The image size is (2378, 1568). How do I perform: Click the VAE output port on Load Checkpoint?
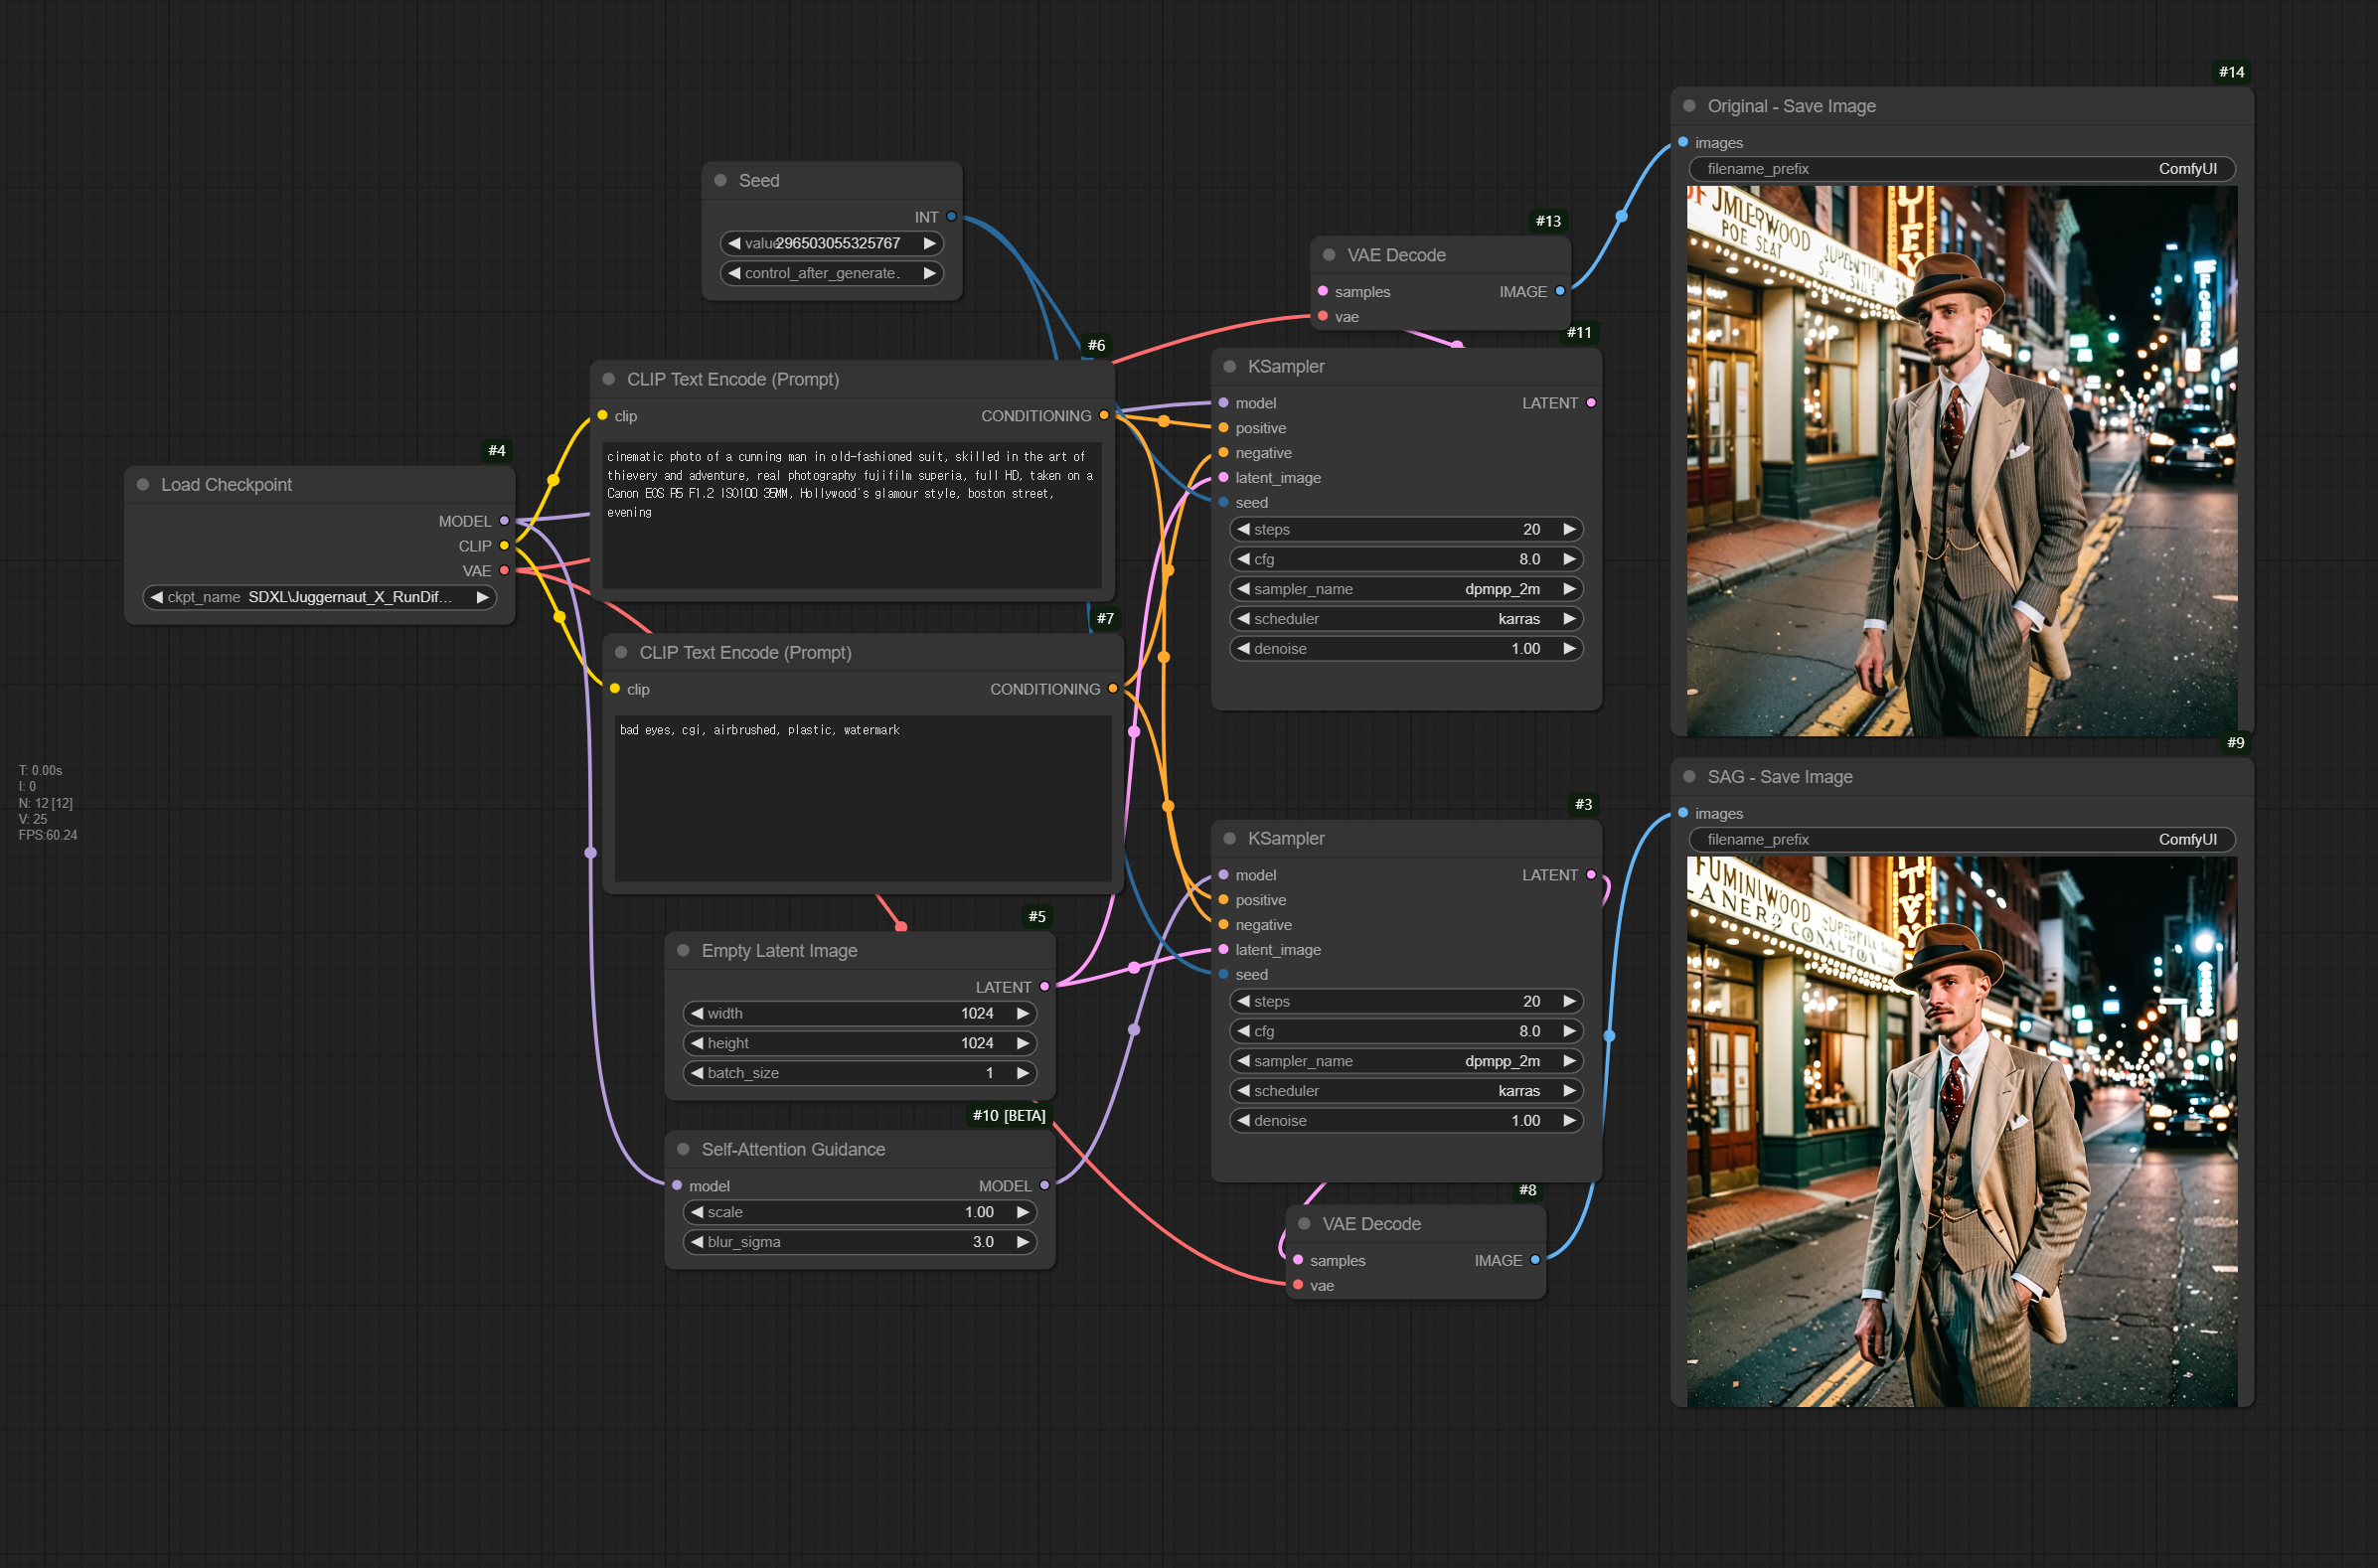point(504,570)
